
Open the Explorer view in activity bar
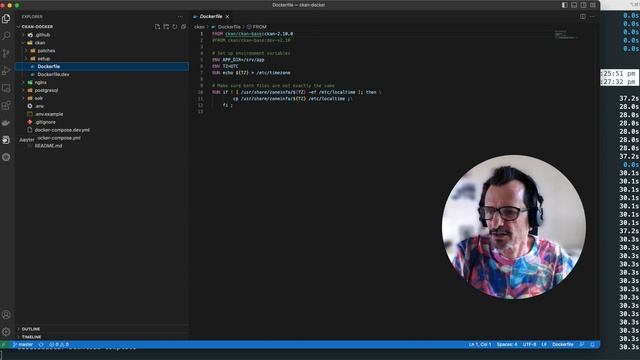[x=6, y=19]
